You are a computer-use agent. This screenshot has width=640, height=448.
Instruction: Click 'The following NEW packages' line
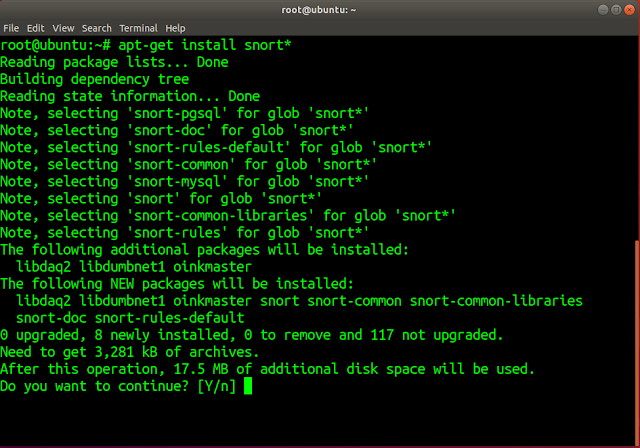177,284
